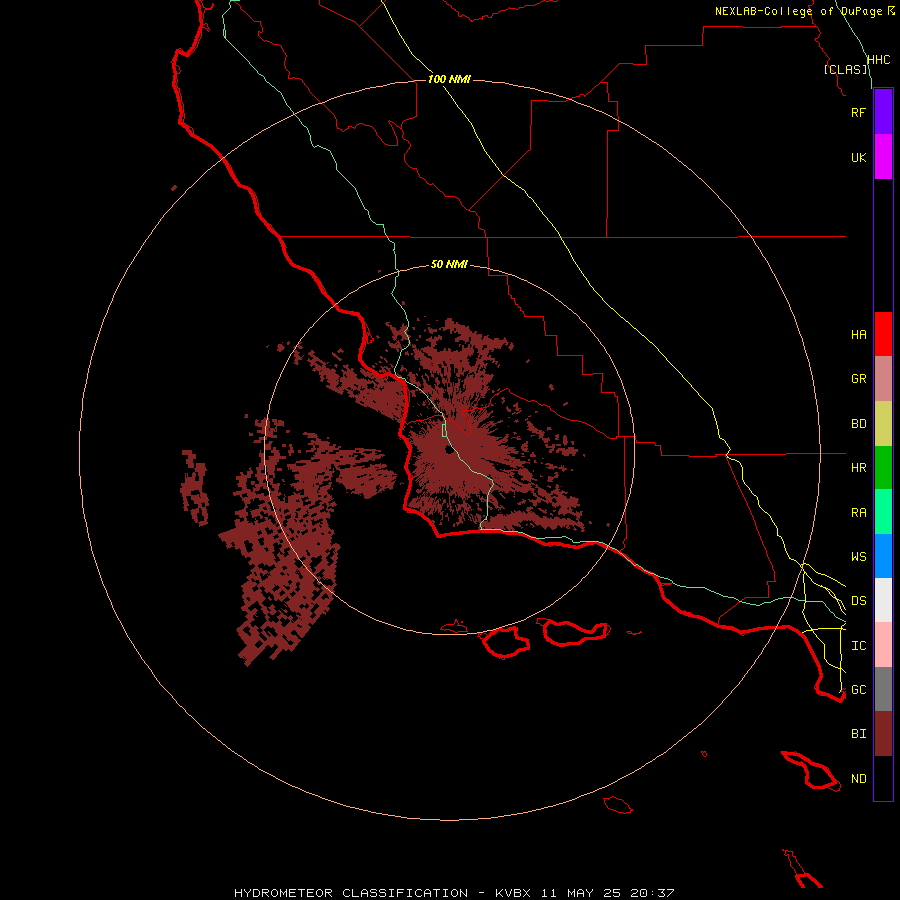Click the WS blue legend swatch
This screenshot has height=900, width=900.
(883, 556)
